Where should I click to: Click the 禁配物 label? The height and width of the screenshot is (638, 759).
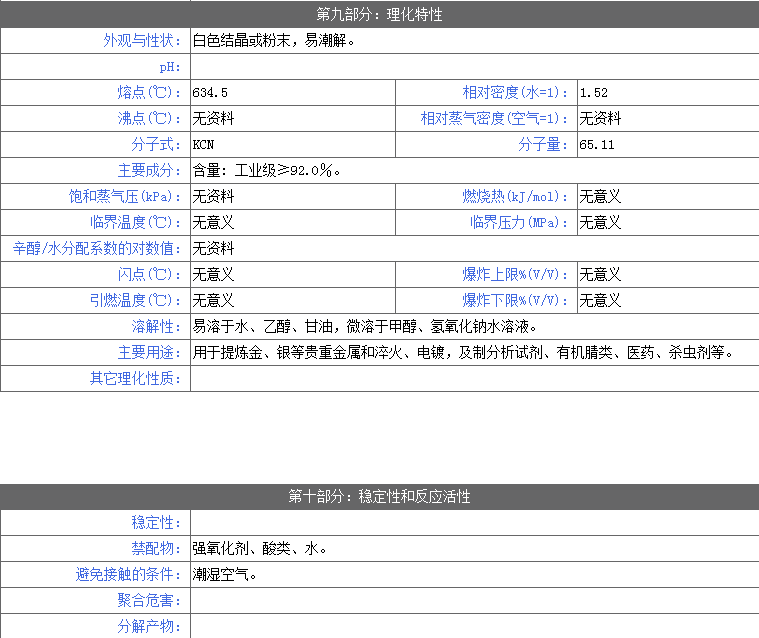pos(156,549)
